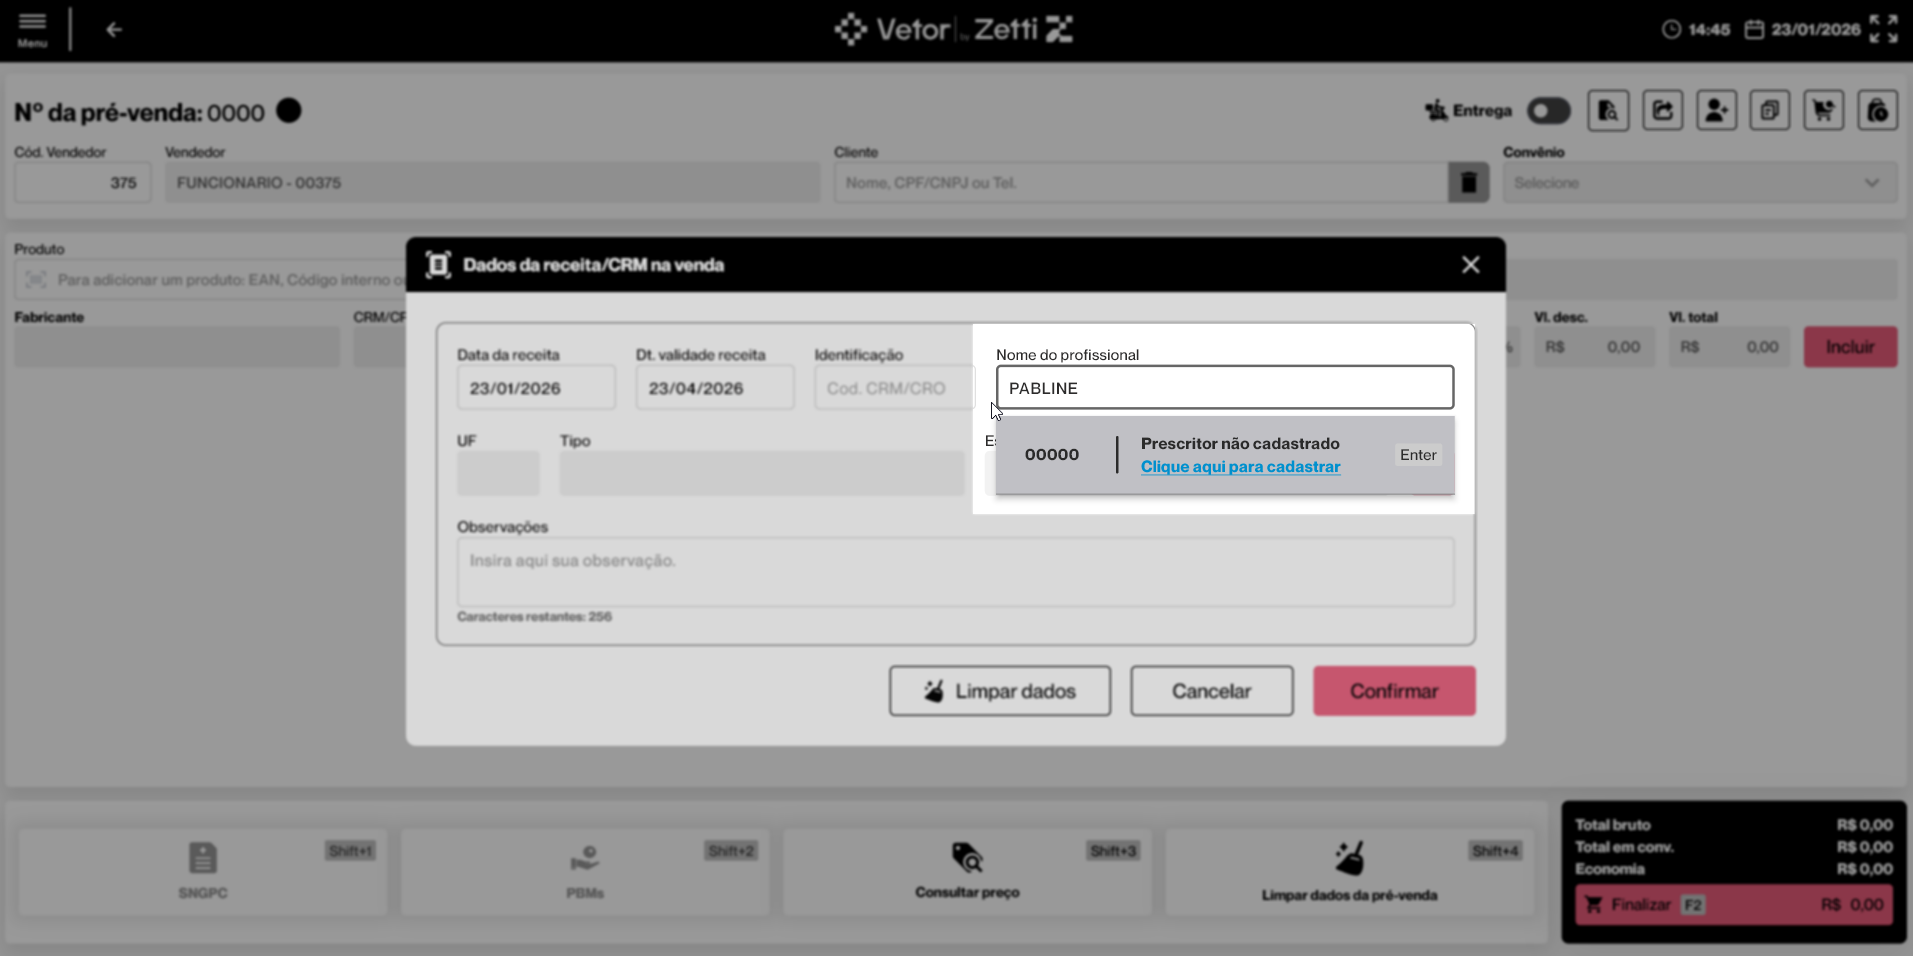
Task: Click the Confirmar button
Action: click(x=1394, y=691)
